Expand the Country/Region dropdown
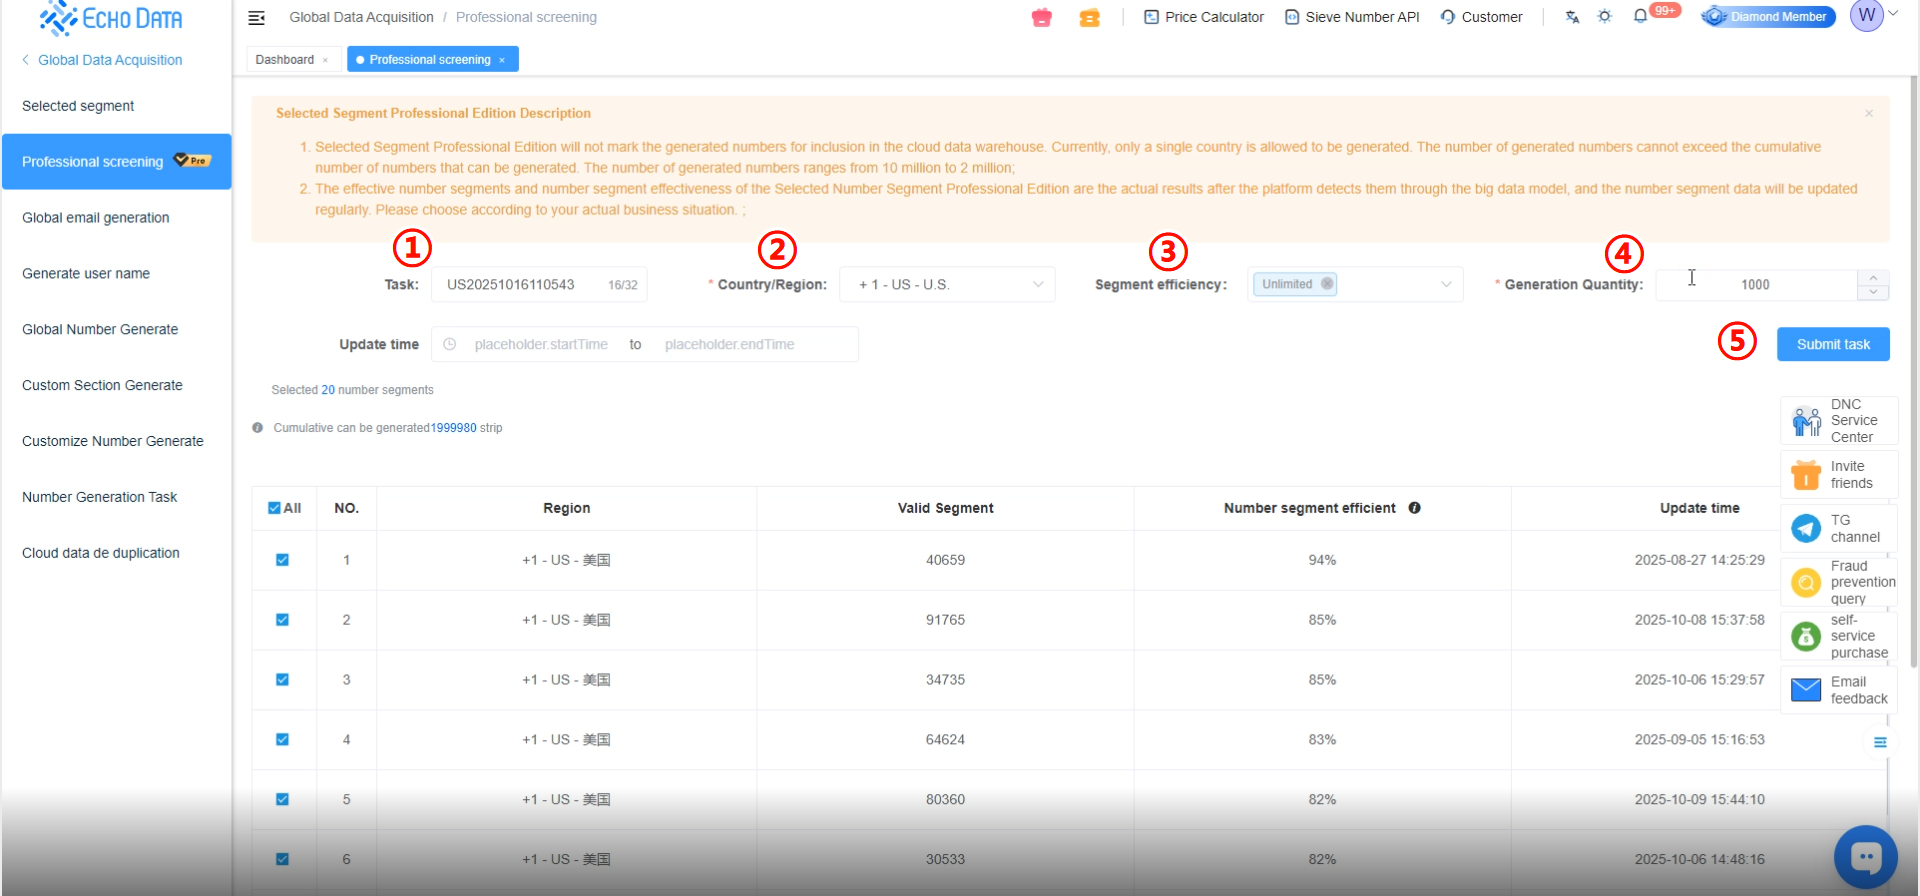The image size is (1920, 896). click(x=947, y=285)
